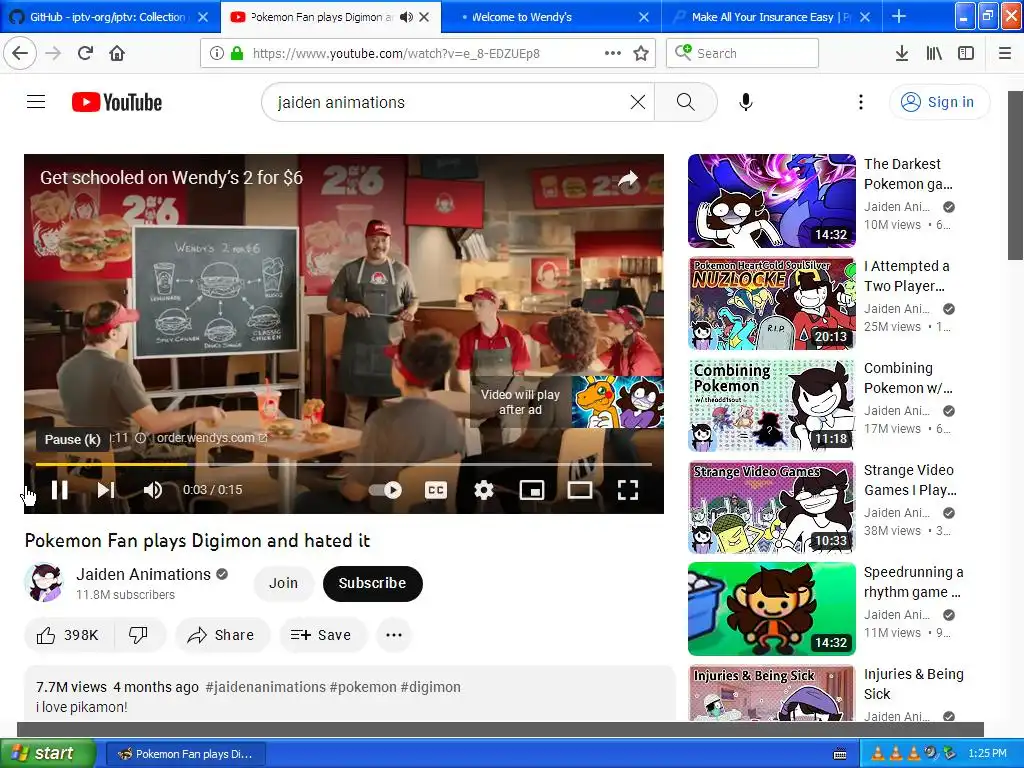Click the #pokemon hashtag
Image resolution: width=1024 pixels, height=768 pixels.
pyautogui.click(x=363, y=687)
